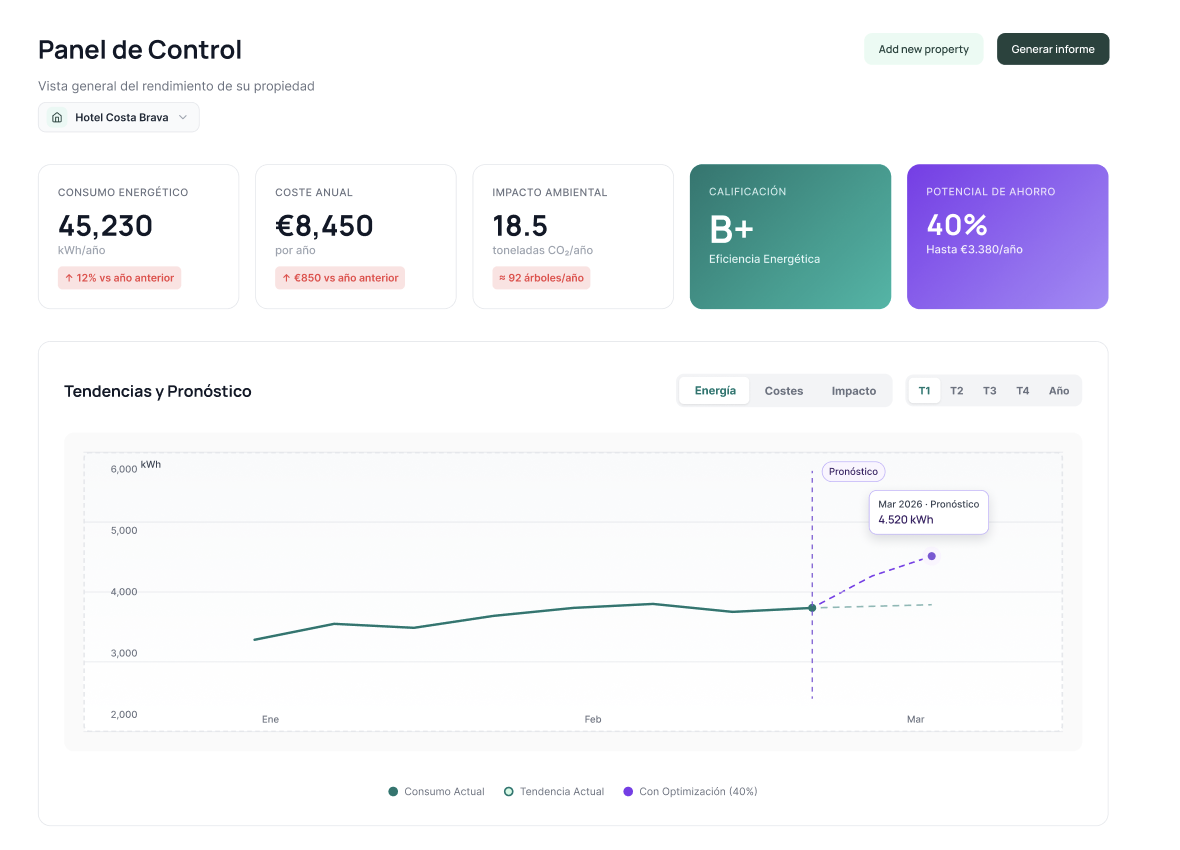Image resolution: width=1180 pixels, height=850 pixels.
Task: Click the Add new property button
Action: point(923,49)
